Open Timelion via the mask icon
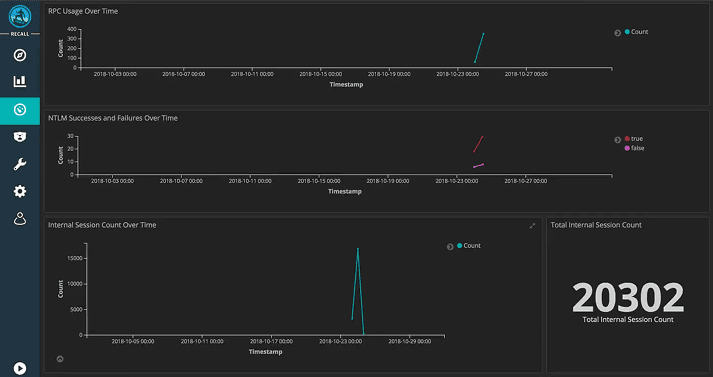 (20, 136)
